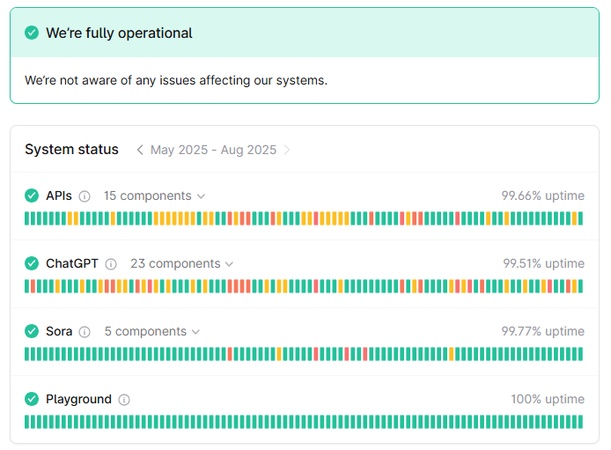611x450 pixels.
Task: Click the second bar (red) in ChatGPT timeline
Action: coord(33,286)
